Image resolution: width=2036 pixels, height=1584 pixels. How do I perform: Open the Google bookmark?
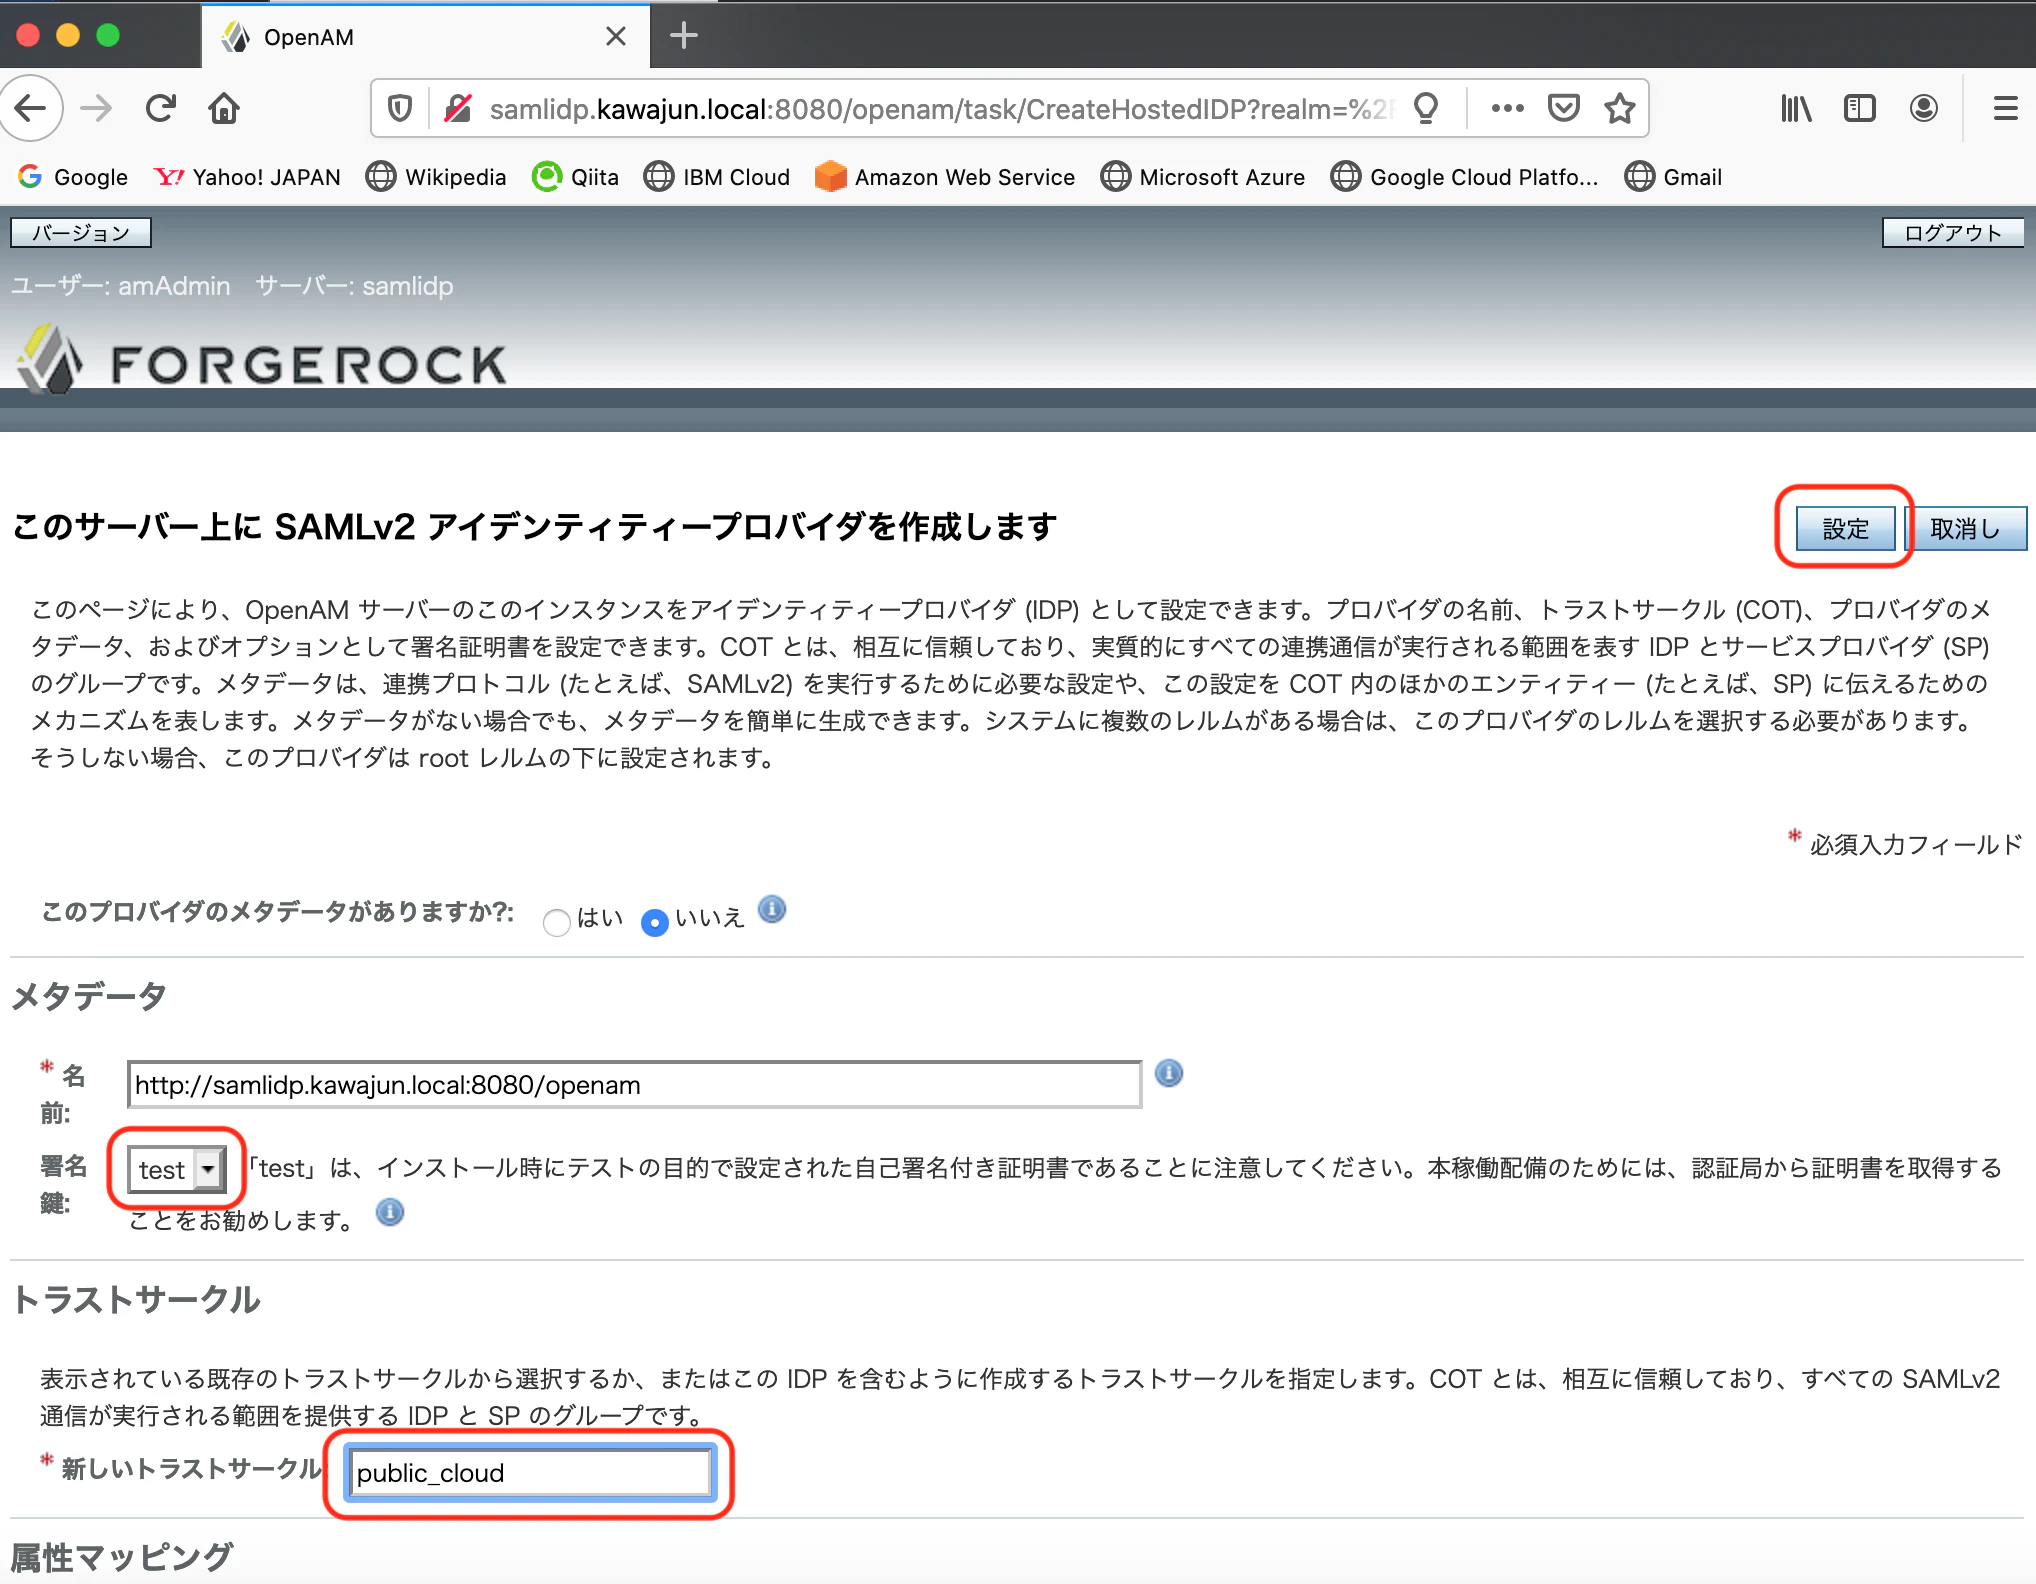[73, 177]
